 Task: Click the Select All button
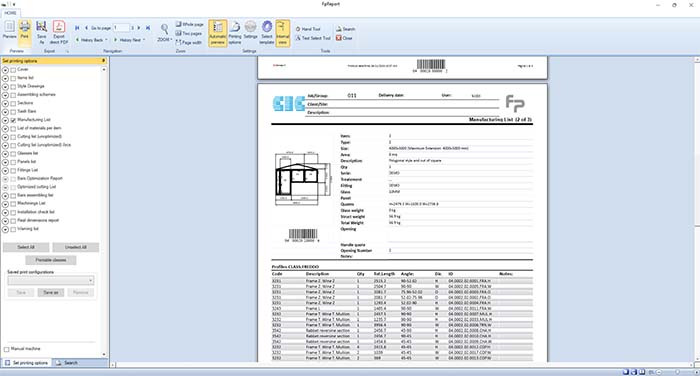click(x=26, y=247)
